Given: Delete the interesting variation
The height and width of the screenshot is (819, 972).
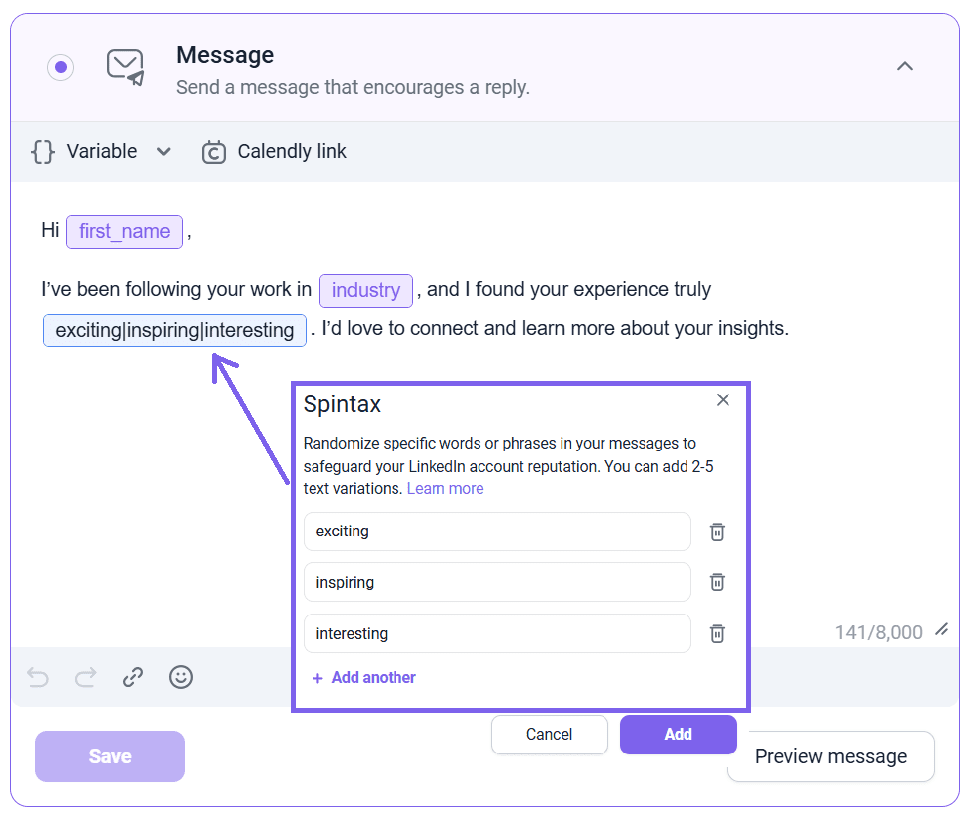Looking at the screenshot, I should (717, 633).
